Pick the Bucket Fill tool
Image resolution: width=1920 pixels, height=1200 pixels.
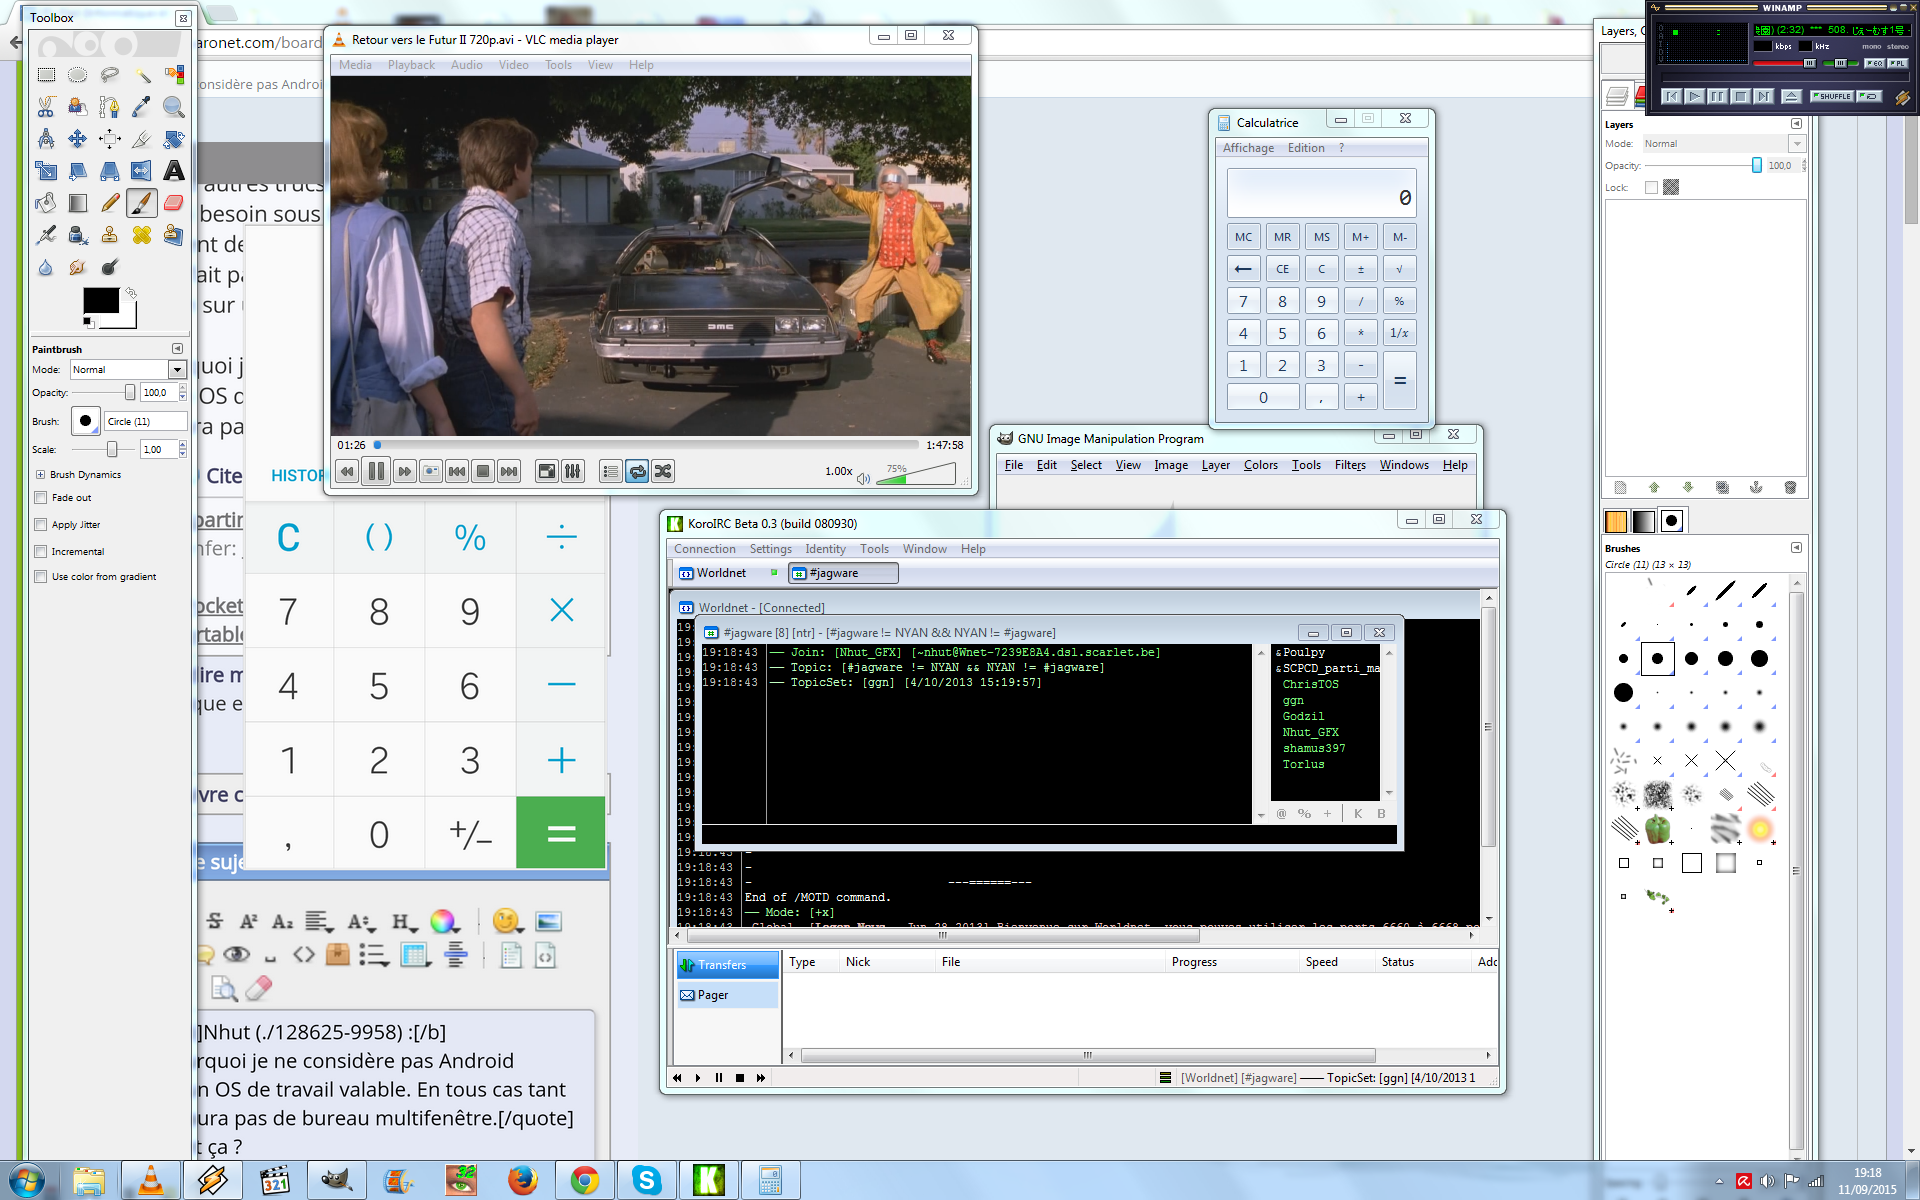(x=45, y=203)
